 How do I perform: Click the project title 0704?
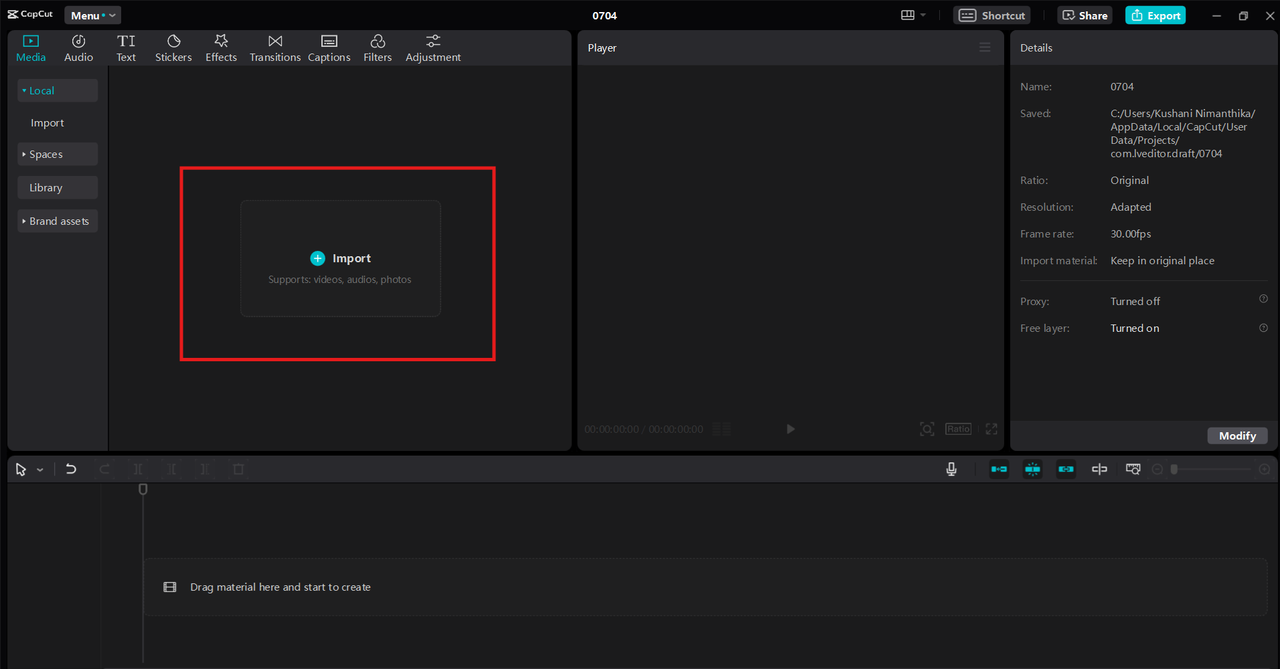pyautogui.click(x=605, y=15)
